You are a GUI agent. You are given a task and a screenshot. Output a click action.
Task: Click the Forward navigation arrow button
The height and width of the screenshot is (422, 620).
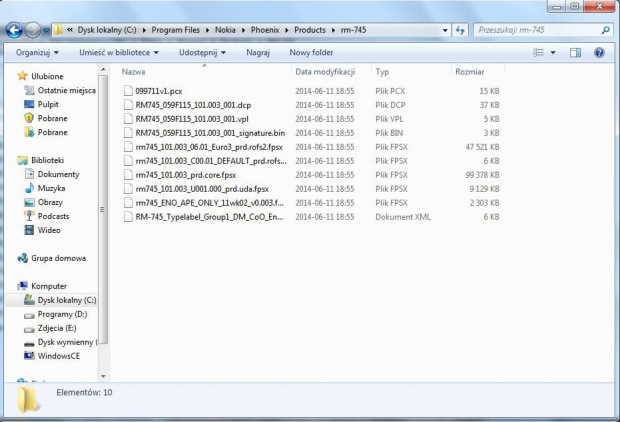click(x=33, y=30)
